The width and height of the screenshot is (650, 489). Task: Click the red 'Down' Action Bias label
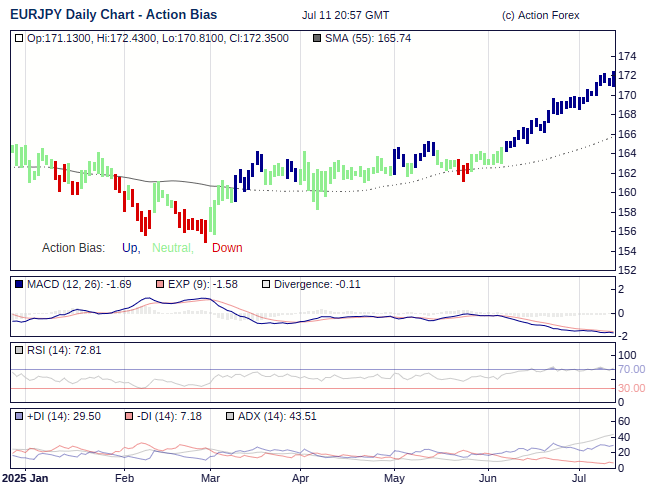coord(227,248)
